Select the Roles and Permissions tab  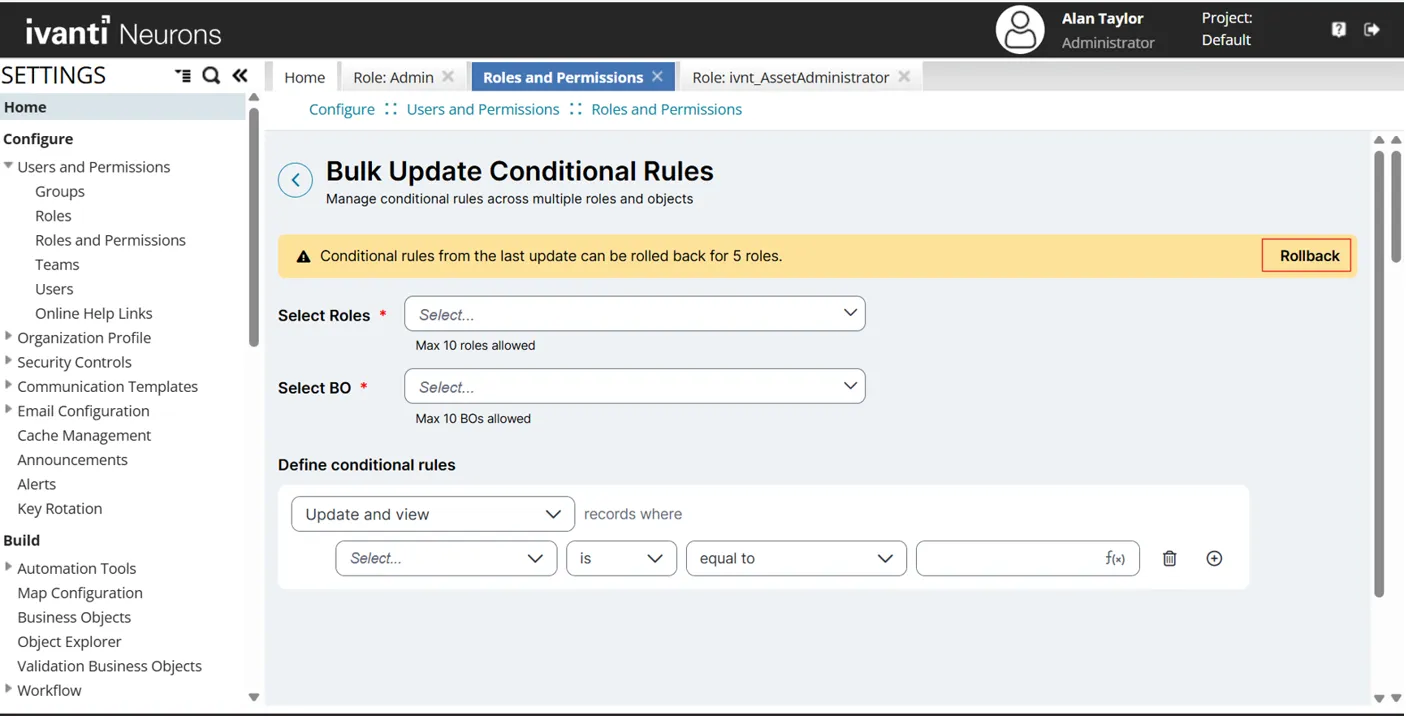(x=563, y=77)
